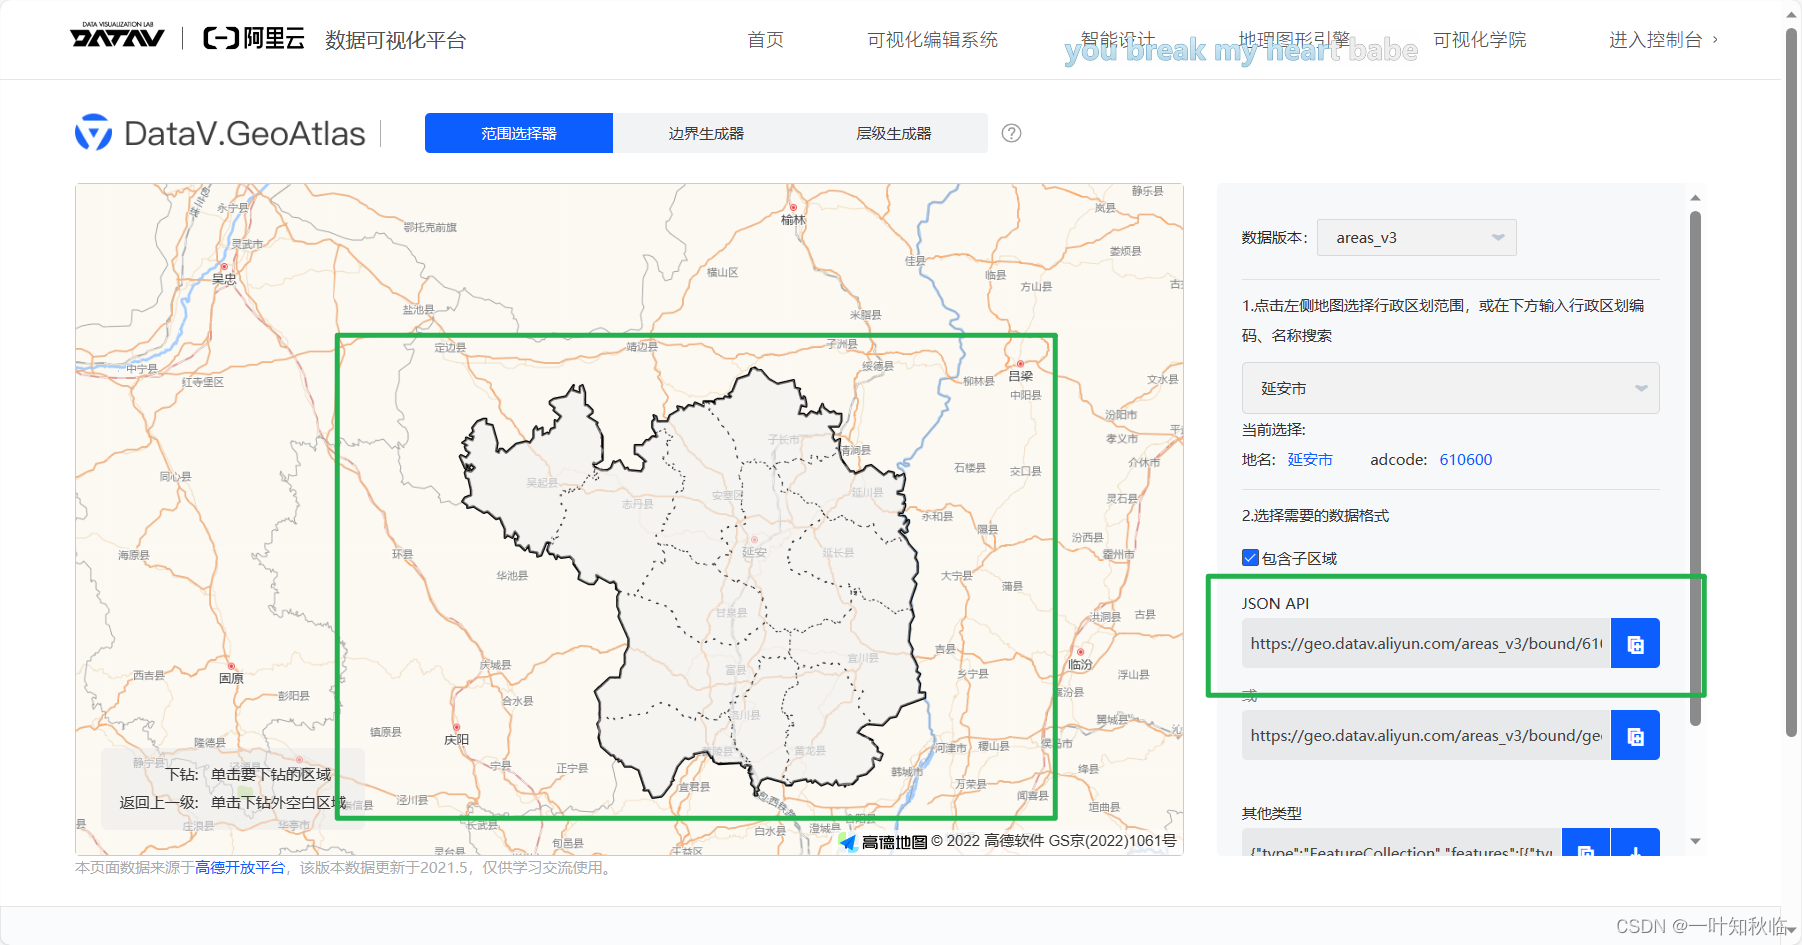The width and height of the screenshot is (1802, 945).
Task: Open the help question-mark icon
Action: (x=1011, y=133)
